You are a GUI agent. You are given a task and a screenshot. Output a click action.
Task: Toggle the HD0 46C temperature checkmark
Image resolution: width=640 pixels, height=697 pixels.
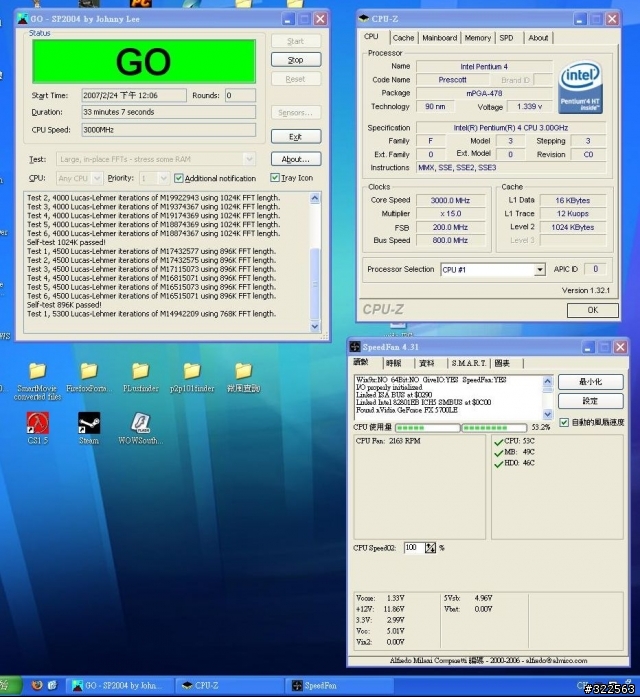(x=499, y=464)
